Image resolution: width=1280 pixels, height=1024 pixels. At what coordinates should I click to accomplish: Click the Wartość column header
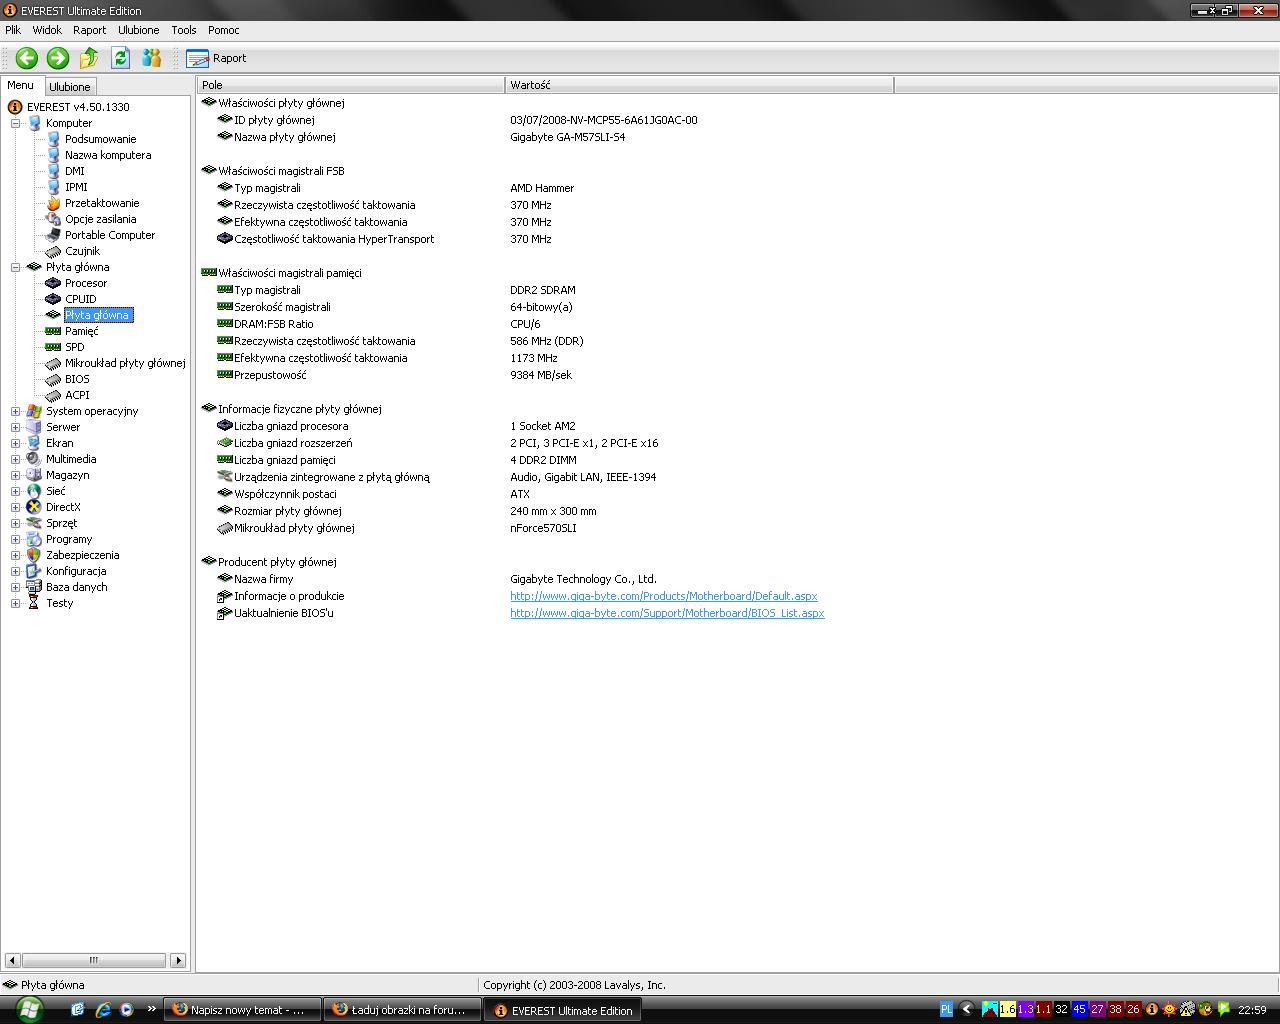pos(699,85)
